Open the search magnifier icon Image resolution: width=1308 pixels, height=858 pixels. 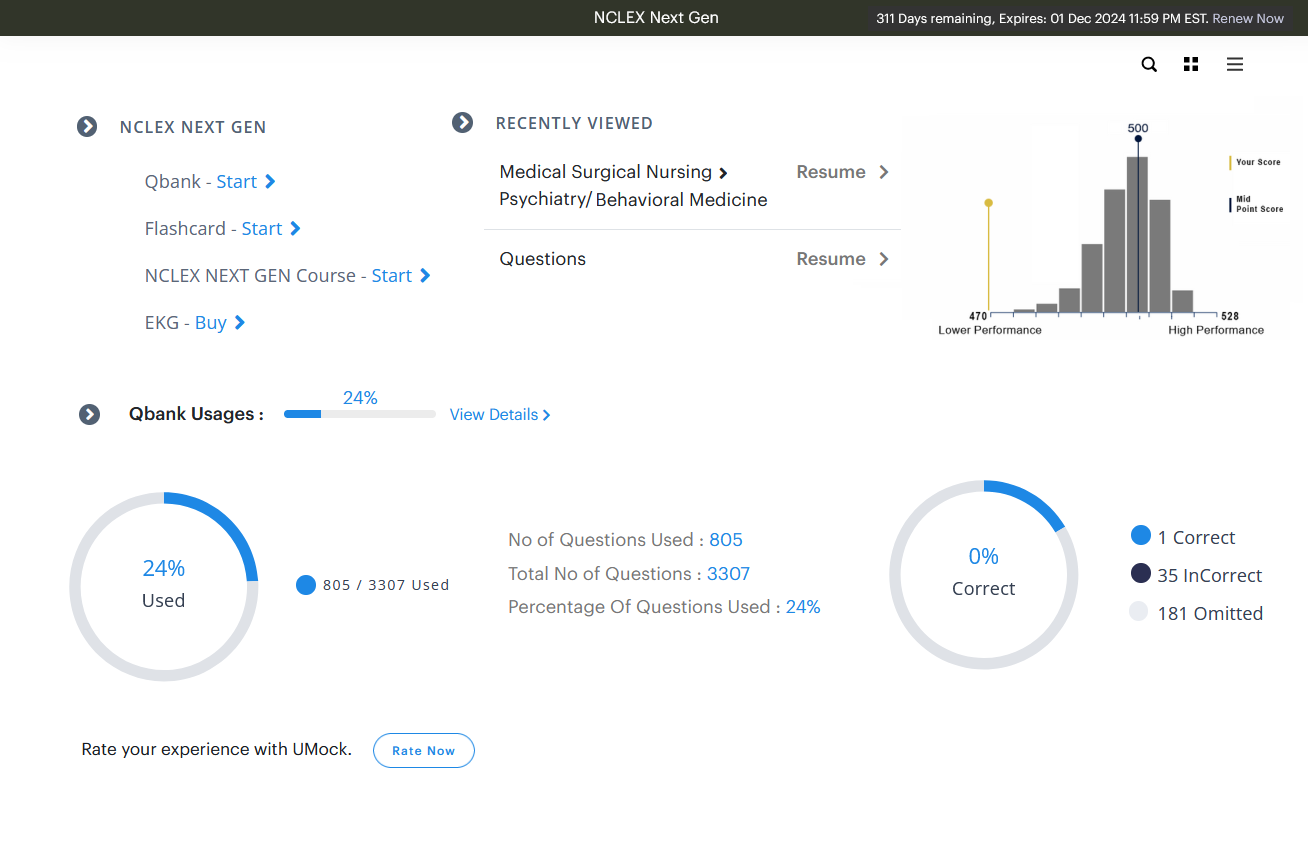1149,64
